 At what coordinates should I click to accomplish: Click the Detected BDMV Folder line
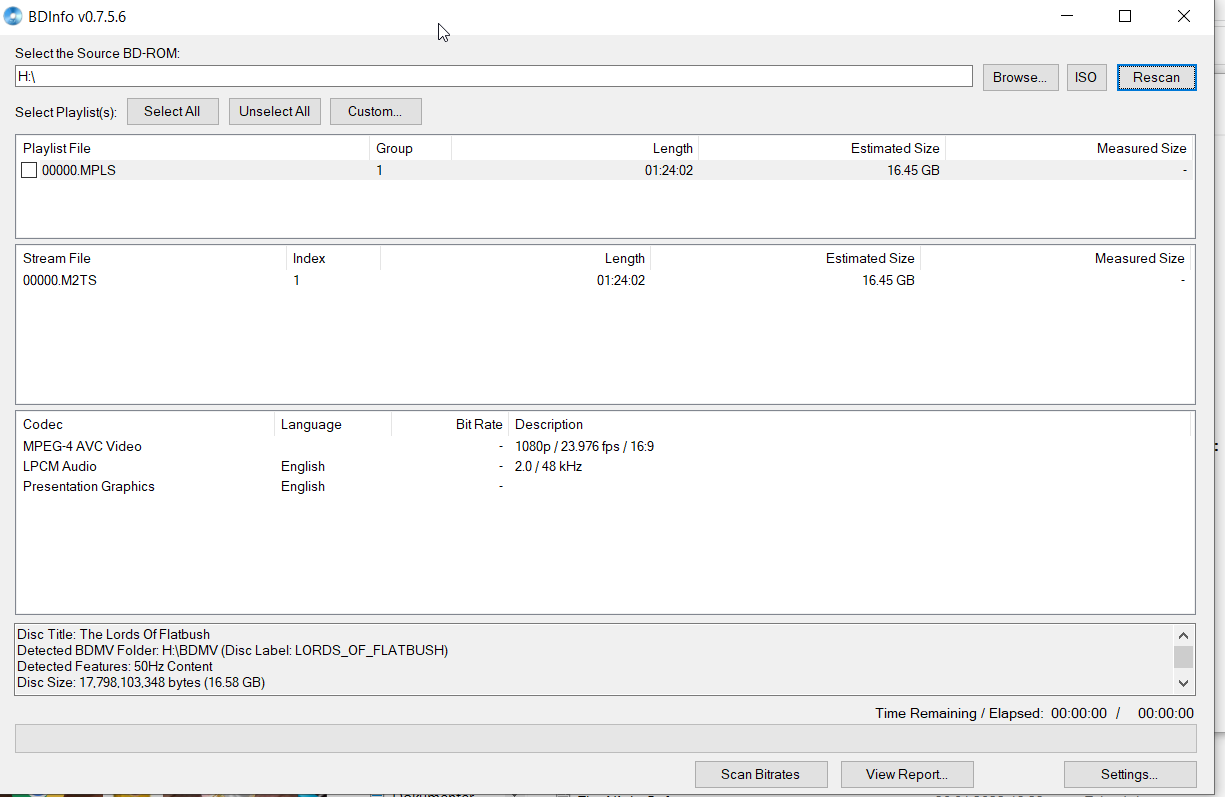[232, 650]
